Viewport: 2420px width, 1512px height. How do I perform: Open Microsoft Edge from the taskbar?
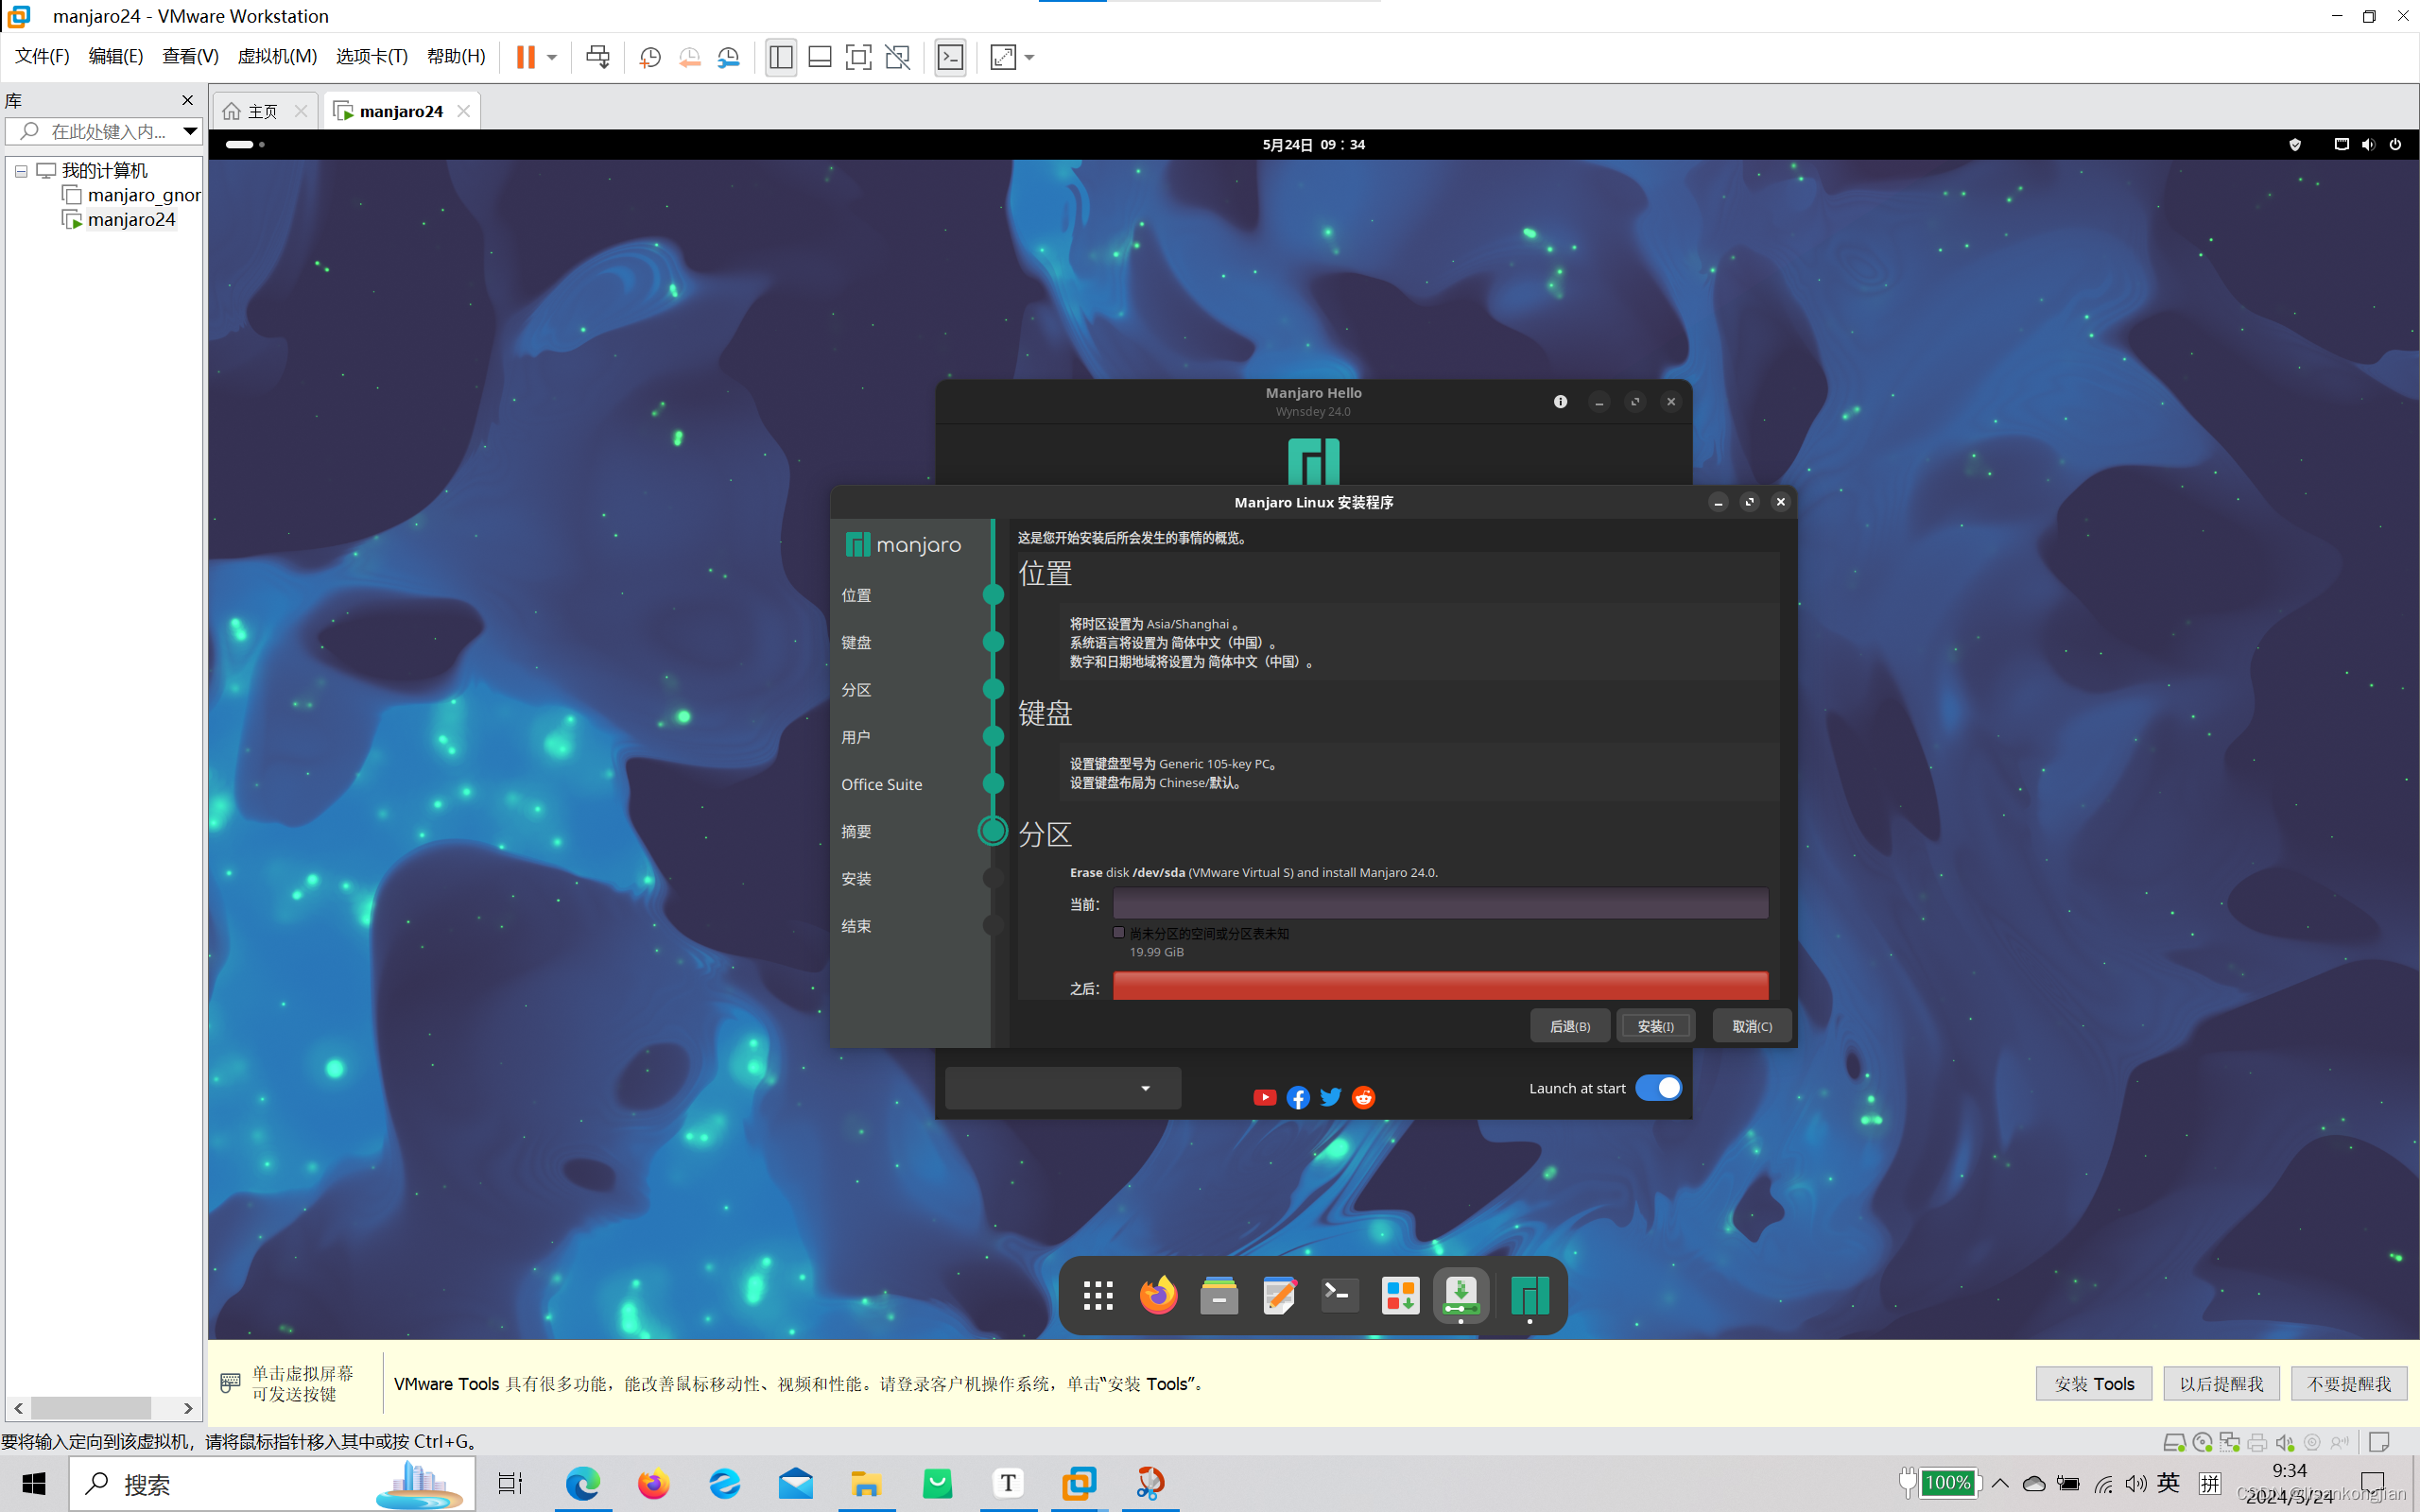[582, 1483]
